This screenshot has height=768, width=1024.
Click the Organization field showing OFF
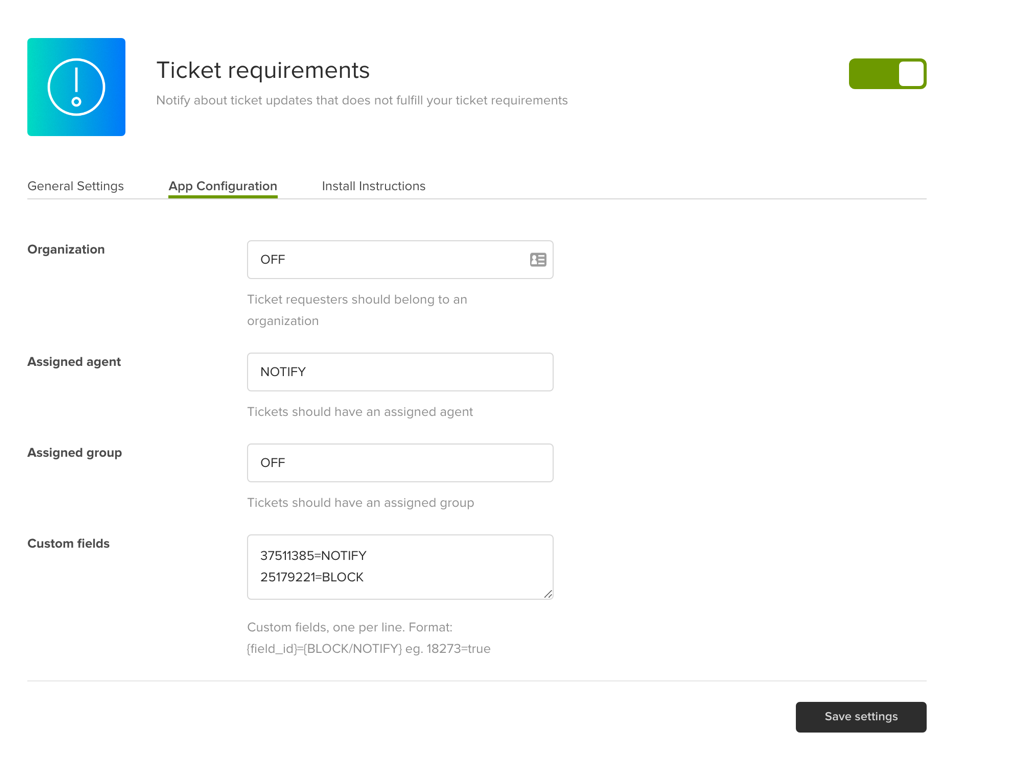click(x=385, y=260)
